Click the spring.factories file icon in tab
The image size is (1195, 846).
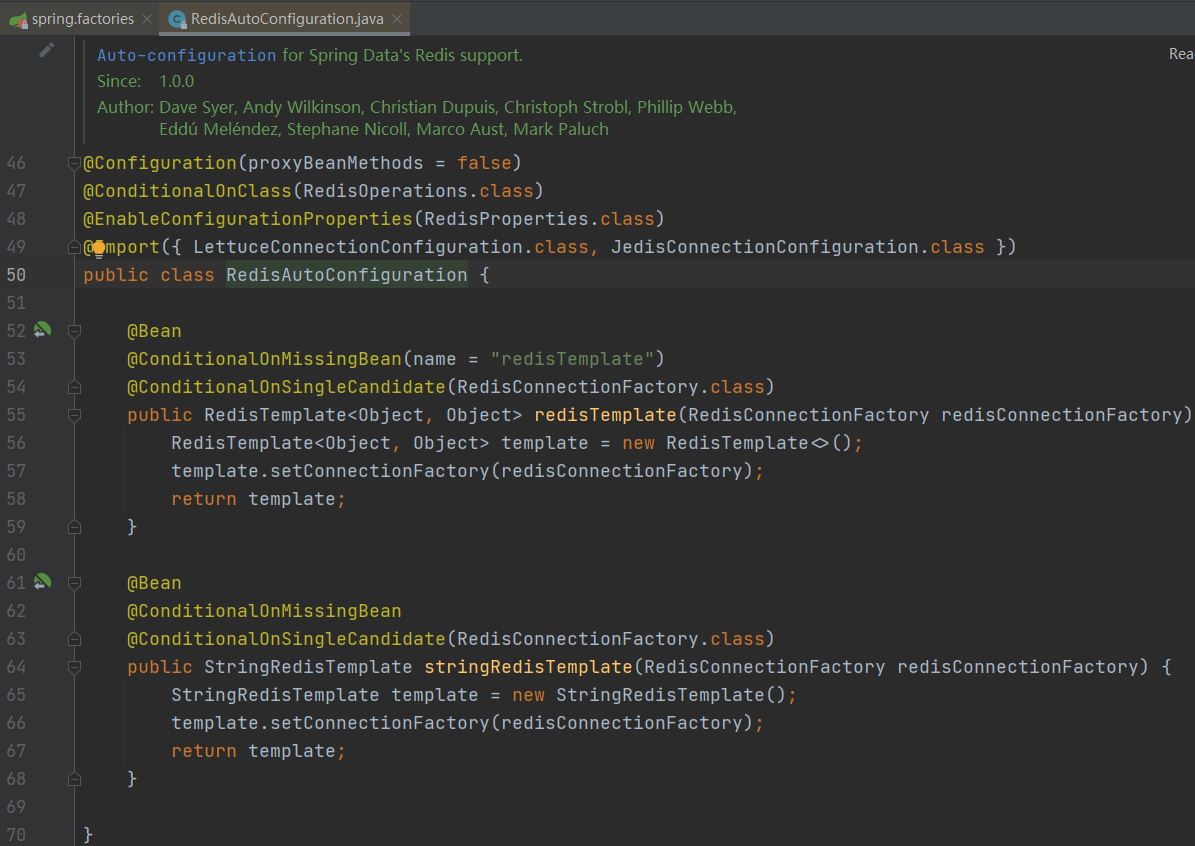tap(18, 20)
